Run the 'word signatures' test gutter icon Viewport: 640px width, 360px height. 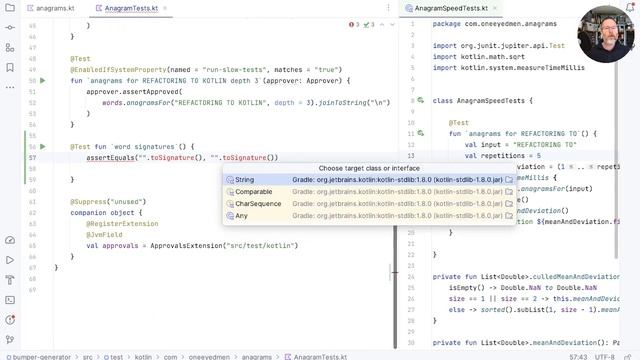[43, 147]
